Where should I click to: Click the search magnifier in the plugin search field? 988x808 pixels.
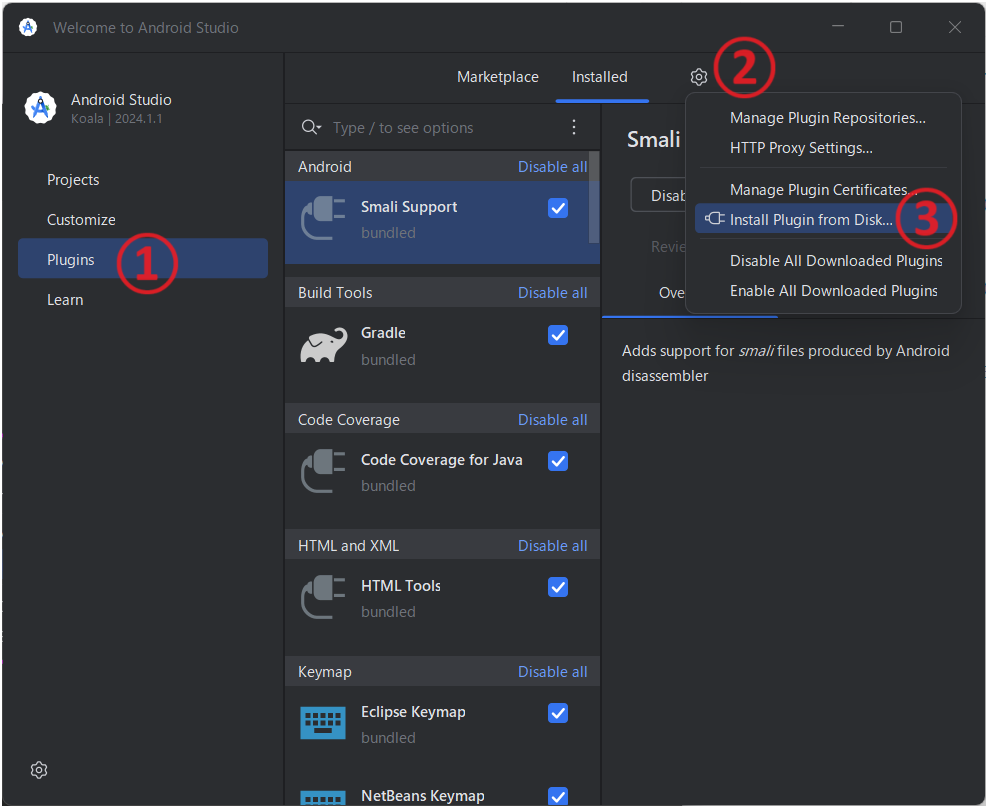310,127
